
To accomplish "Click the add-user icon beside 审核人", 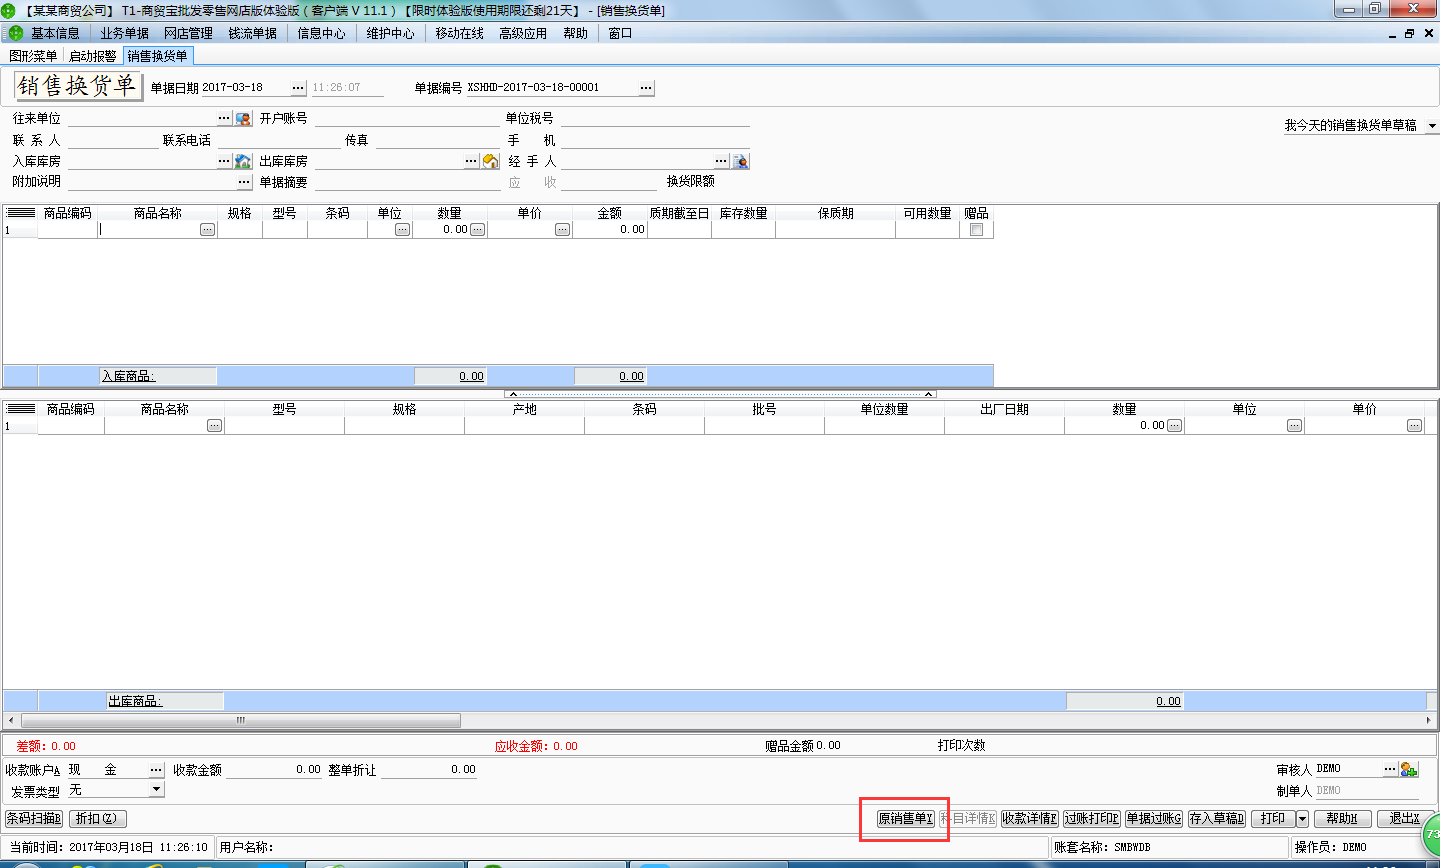I will tap(1409, 769).
